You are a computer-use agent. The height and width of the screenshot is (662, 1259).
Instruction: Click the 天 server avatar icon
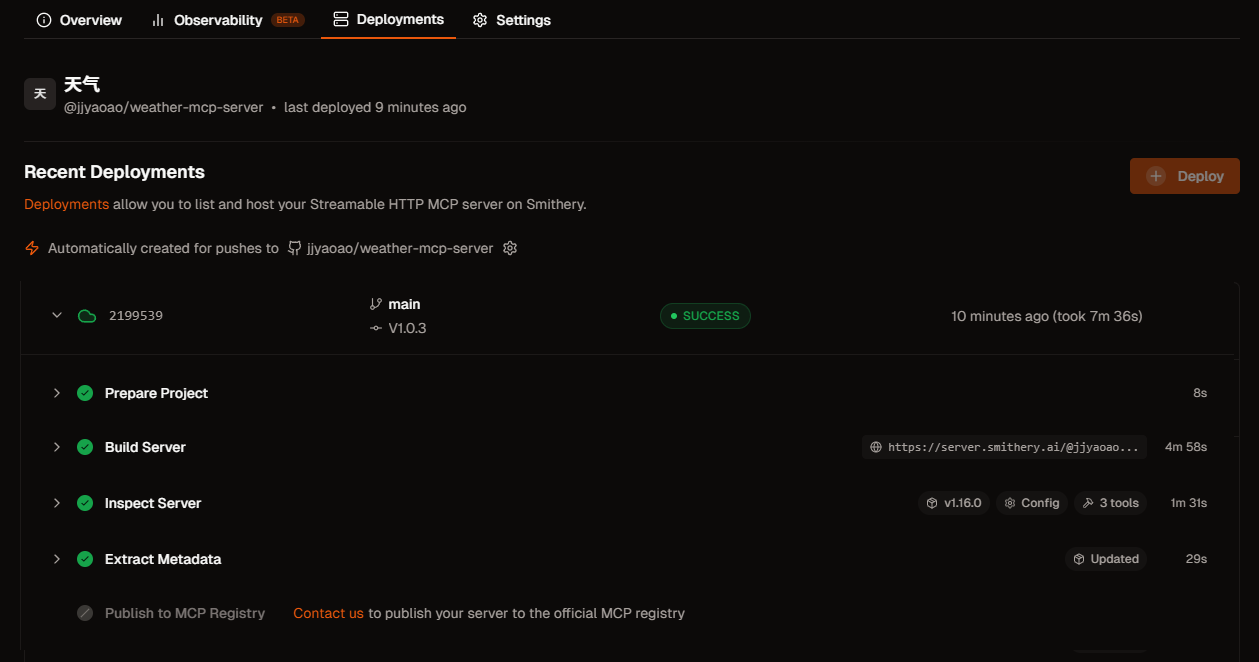40,94
